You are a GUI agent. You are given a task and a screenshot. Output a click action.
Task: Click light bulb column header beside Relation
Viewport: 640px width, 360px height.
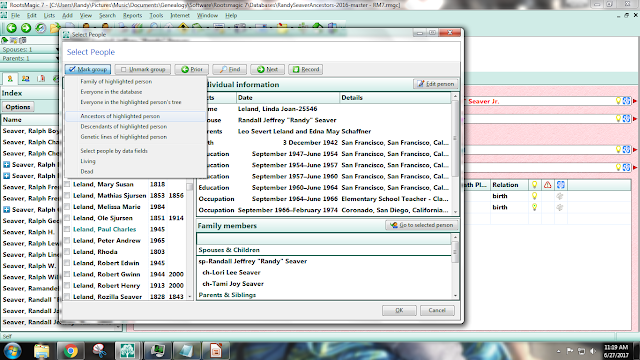(534, 185)
